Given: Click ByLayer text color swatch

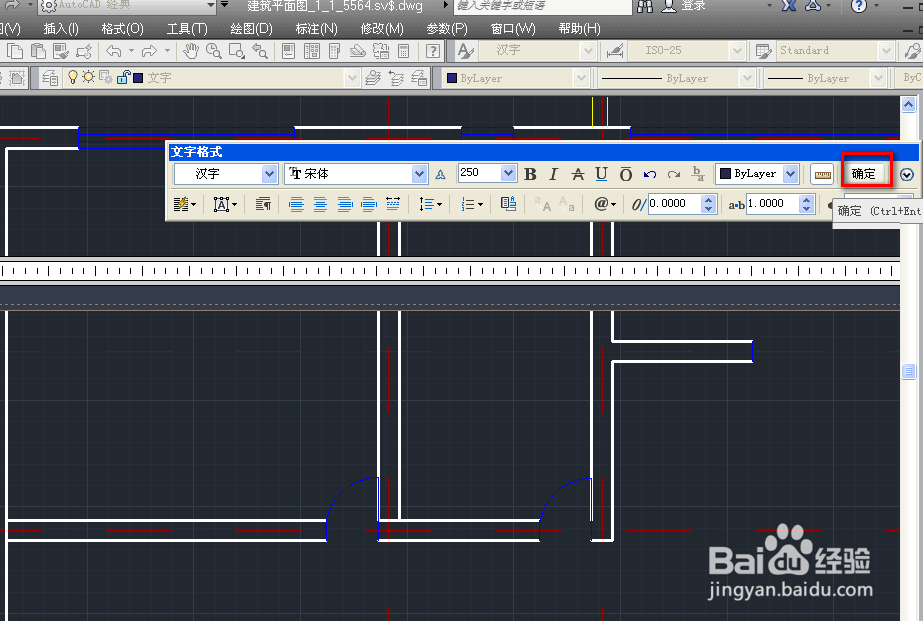Looking at the screenshot, I should point(726,174).
